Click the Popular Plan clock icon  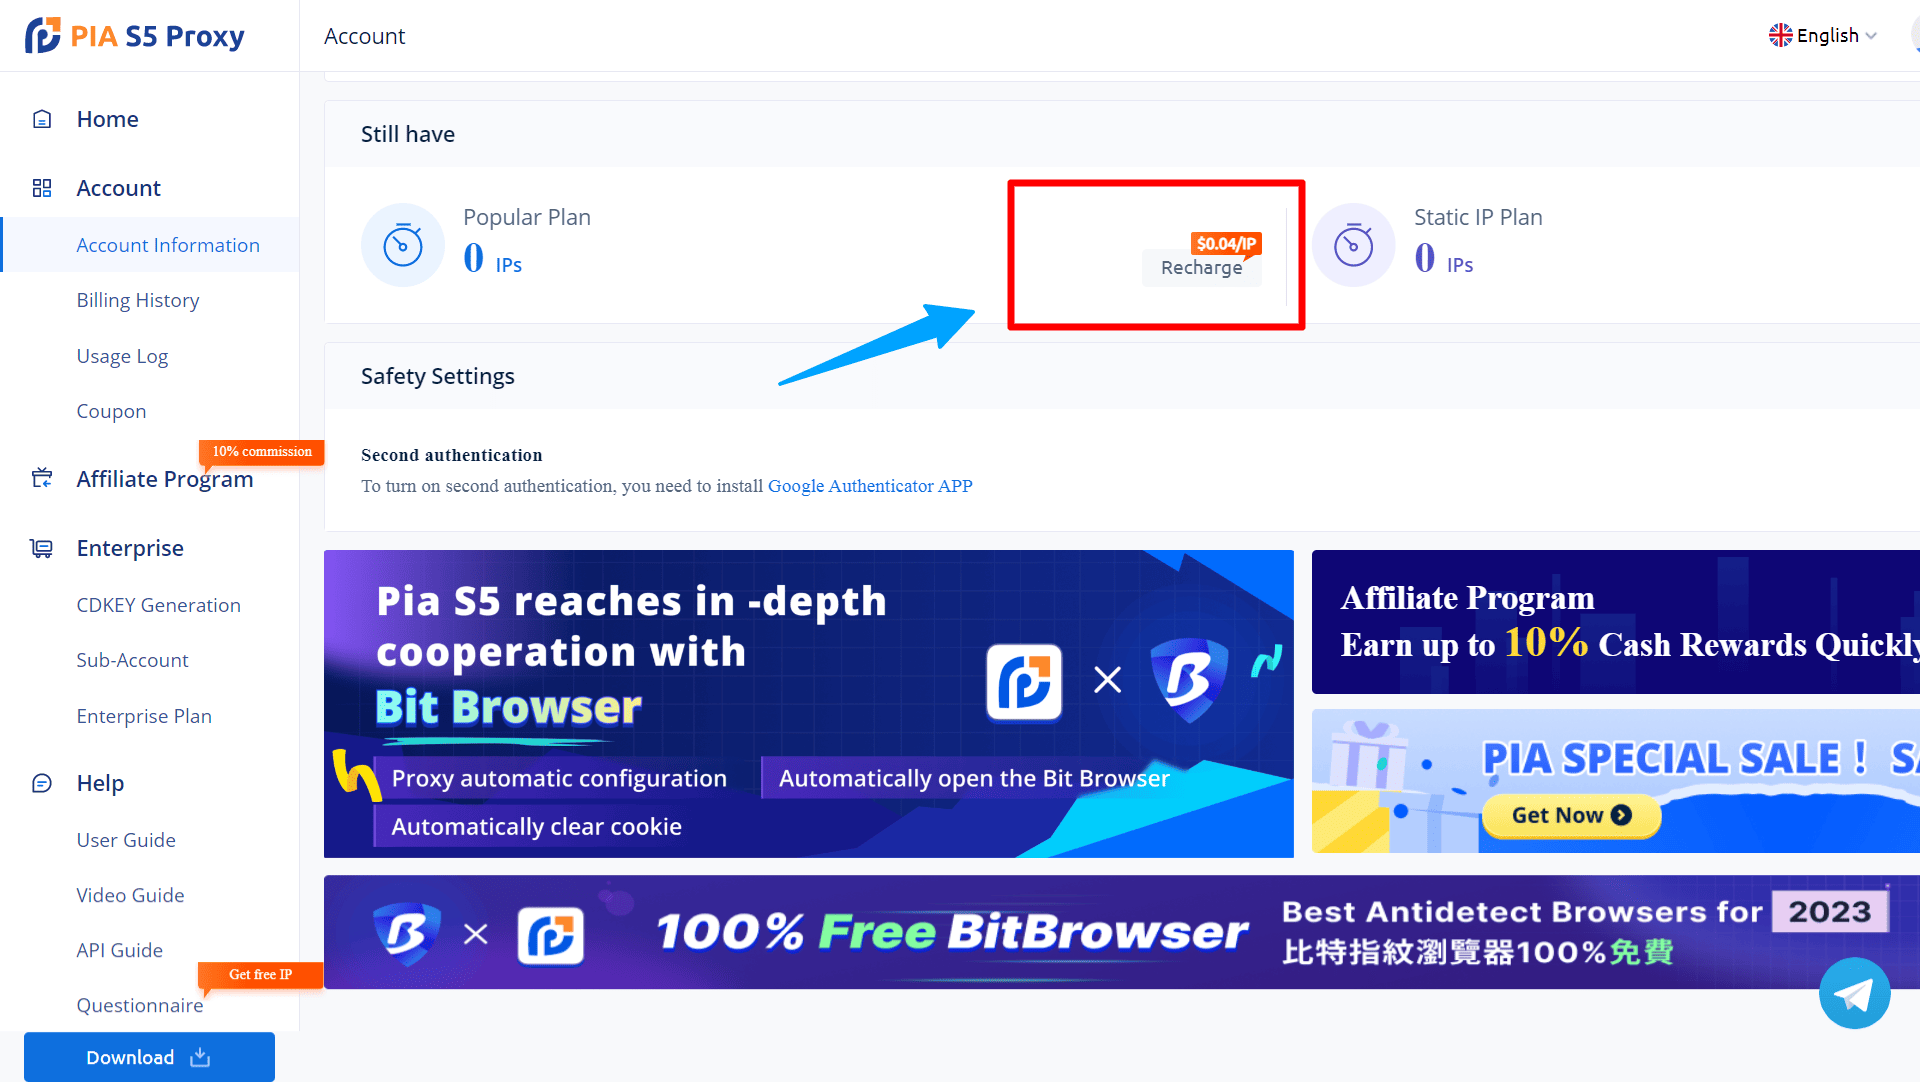[x=402, y=243]
